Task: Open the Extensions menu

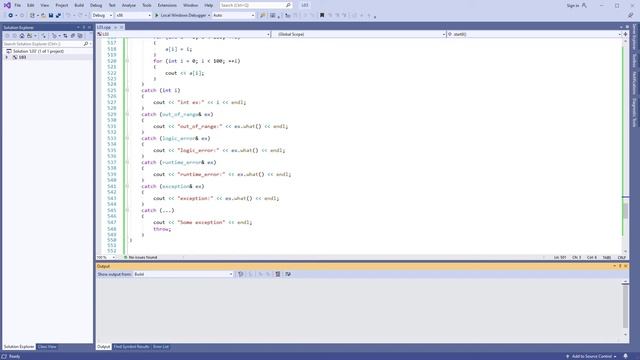Action: coord(167,5)
